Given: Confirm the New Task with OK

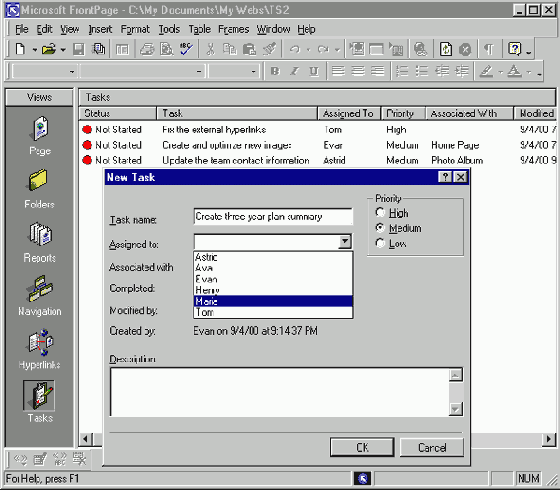Looking at the screenshot, I should [362, 447].
